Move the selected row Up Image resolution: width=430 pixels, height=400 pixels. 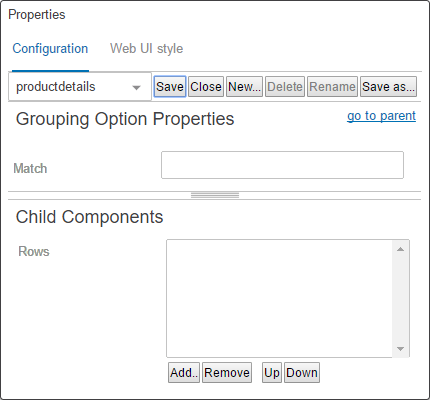pyautogui.click(x=272, y=373)
